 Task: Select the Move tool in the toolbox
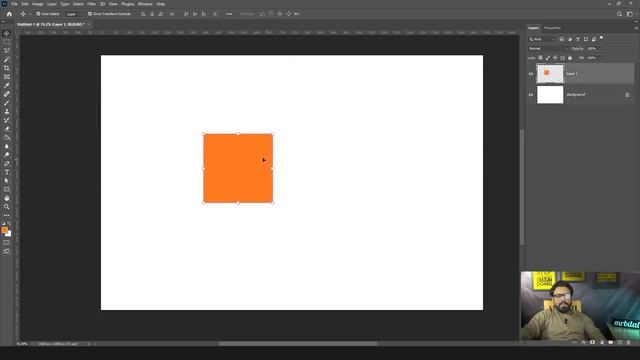point(7,33)
